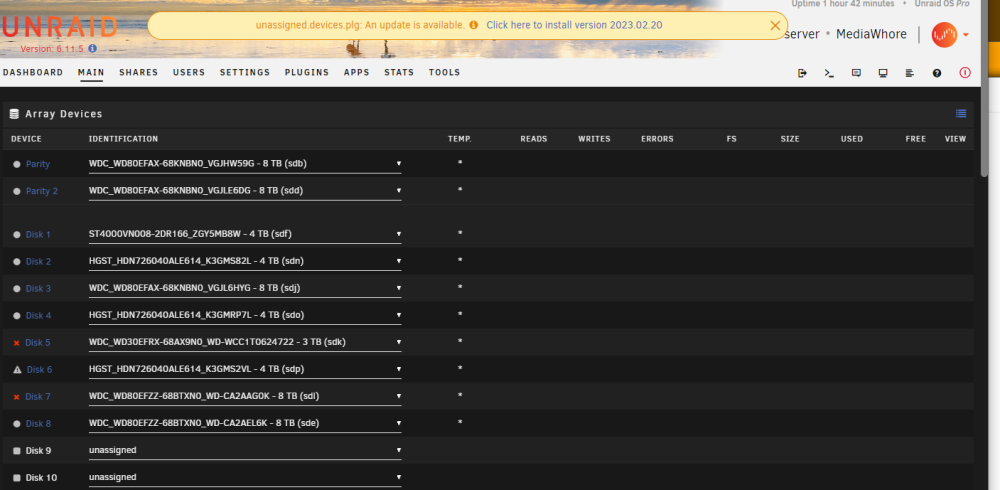Open the Disk 7 link
This screenshot has height=490, width=1000.
pos(38,397)
